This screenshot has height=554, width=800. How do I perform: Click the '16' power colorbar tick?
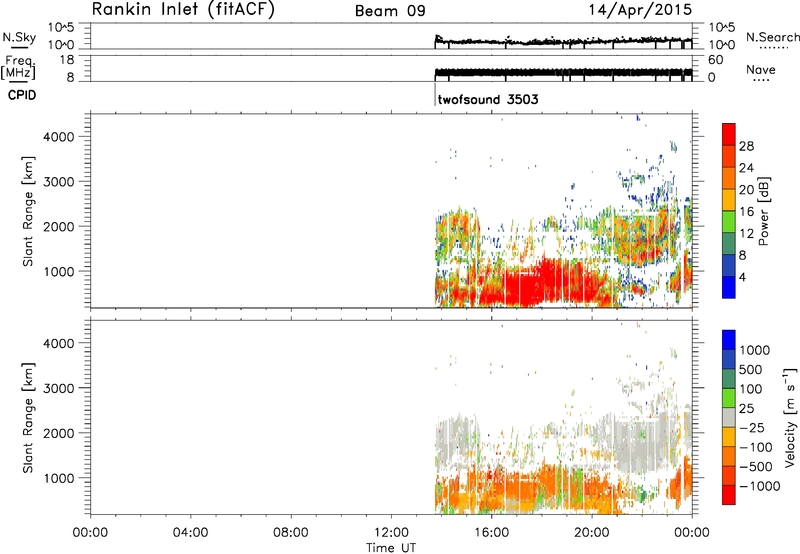746,212
